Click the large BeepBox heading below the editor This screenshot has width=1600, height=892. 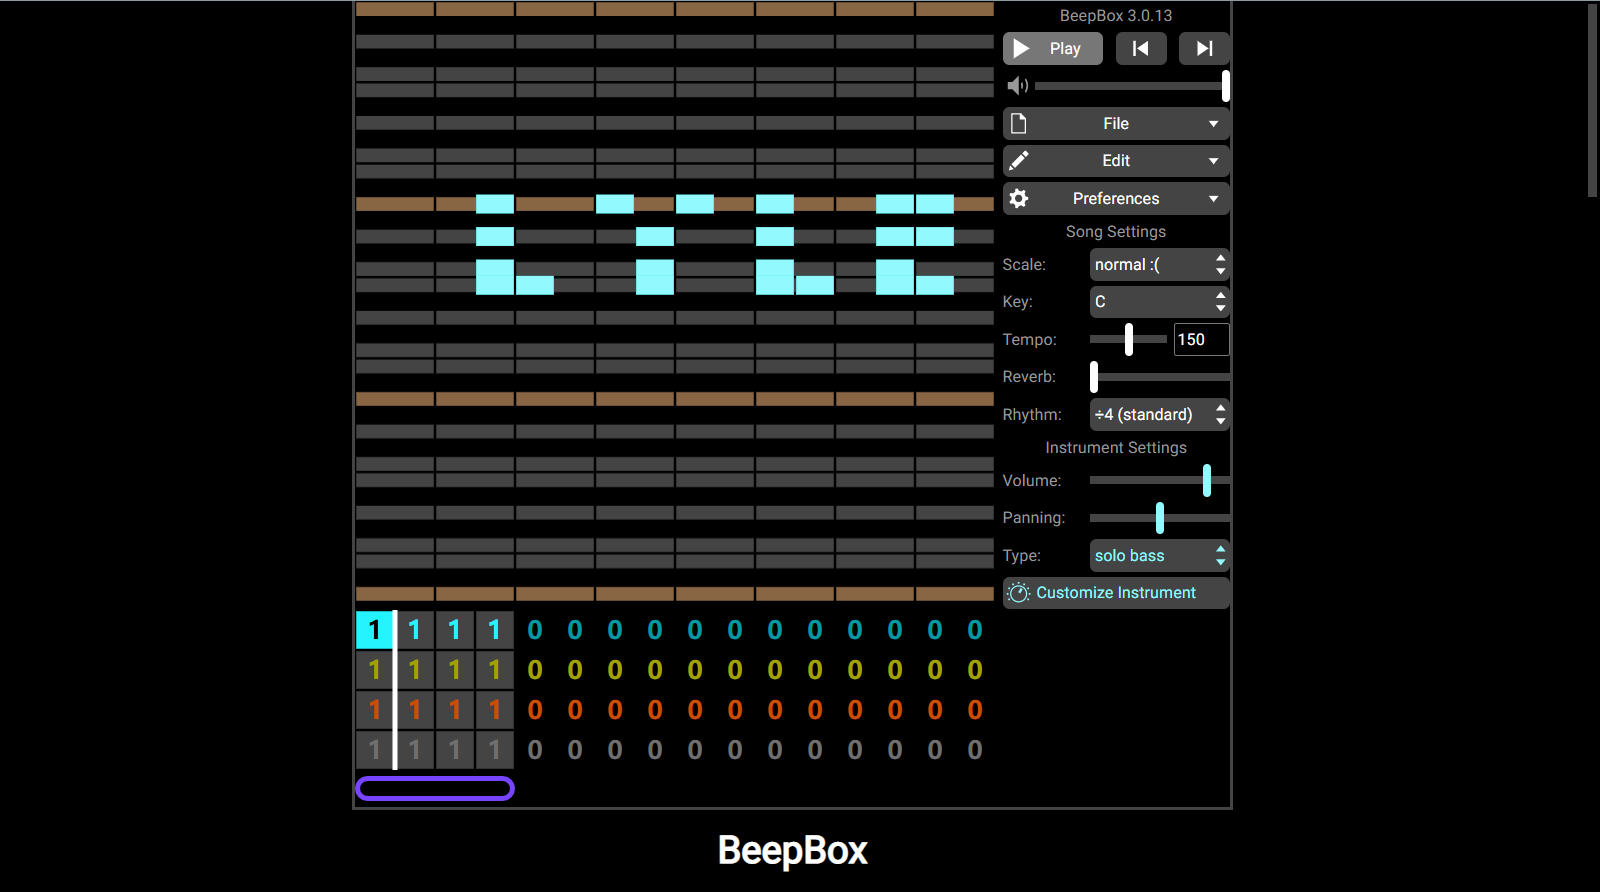pos(793,851)
